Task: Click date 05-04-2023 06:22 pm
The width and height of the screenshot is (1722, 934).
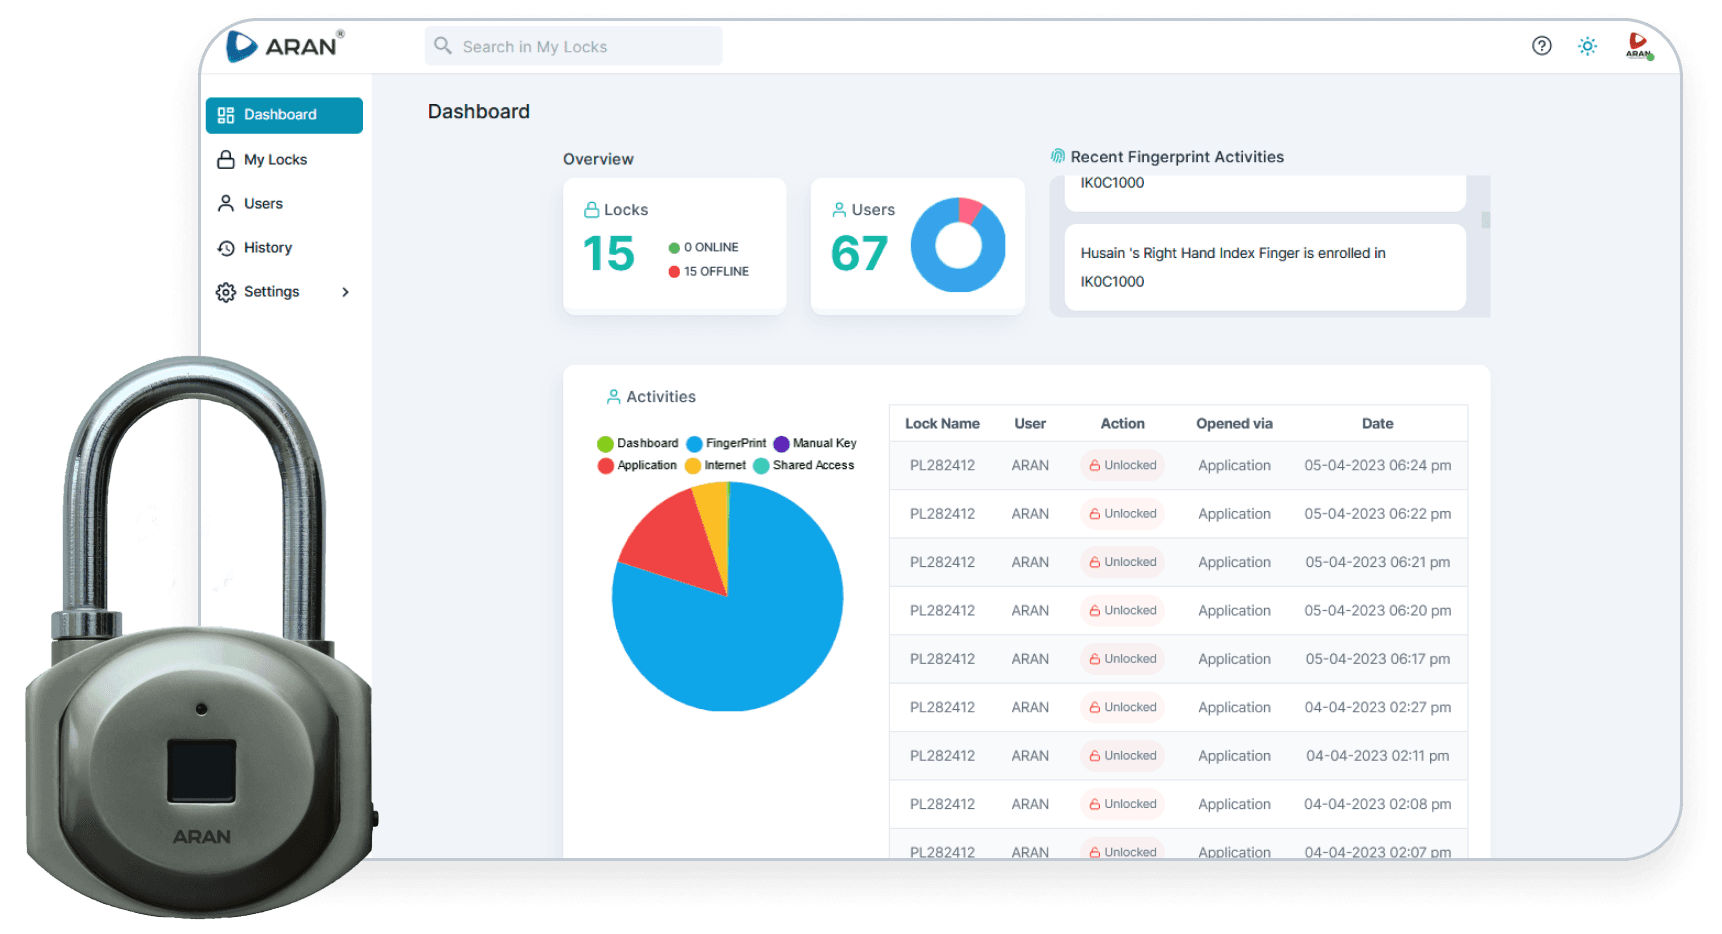Action: (x=1377, y=514)
